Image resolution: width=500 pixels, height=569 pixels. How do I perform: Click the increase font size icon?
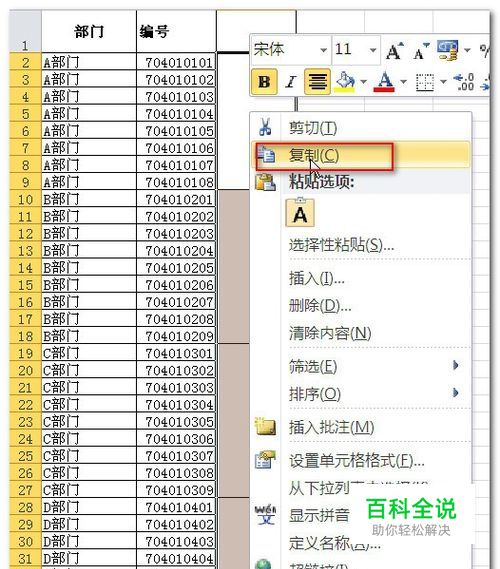tap(395, 51)
